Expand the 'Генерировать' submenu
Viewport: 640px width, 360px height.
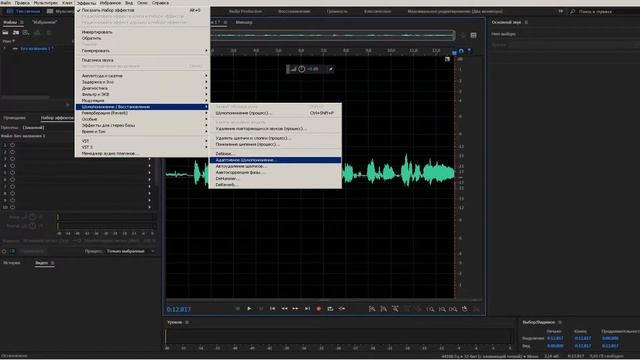pos(142,51)
